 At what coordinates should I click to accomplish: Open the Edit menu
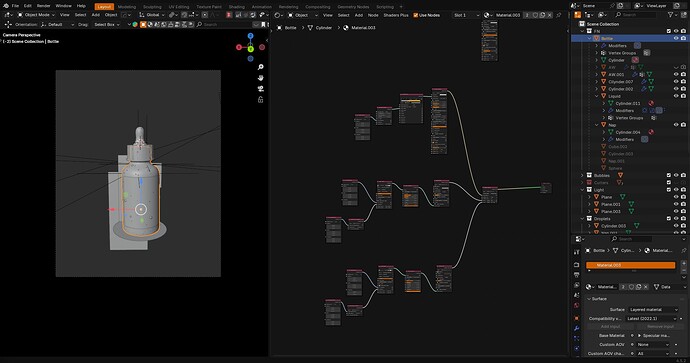point(28,6)
